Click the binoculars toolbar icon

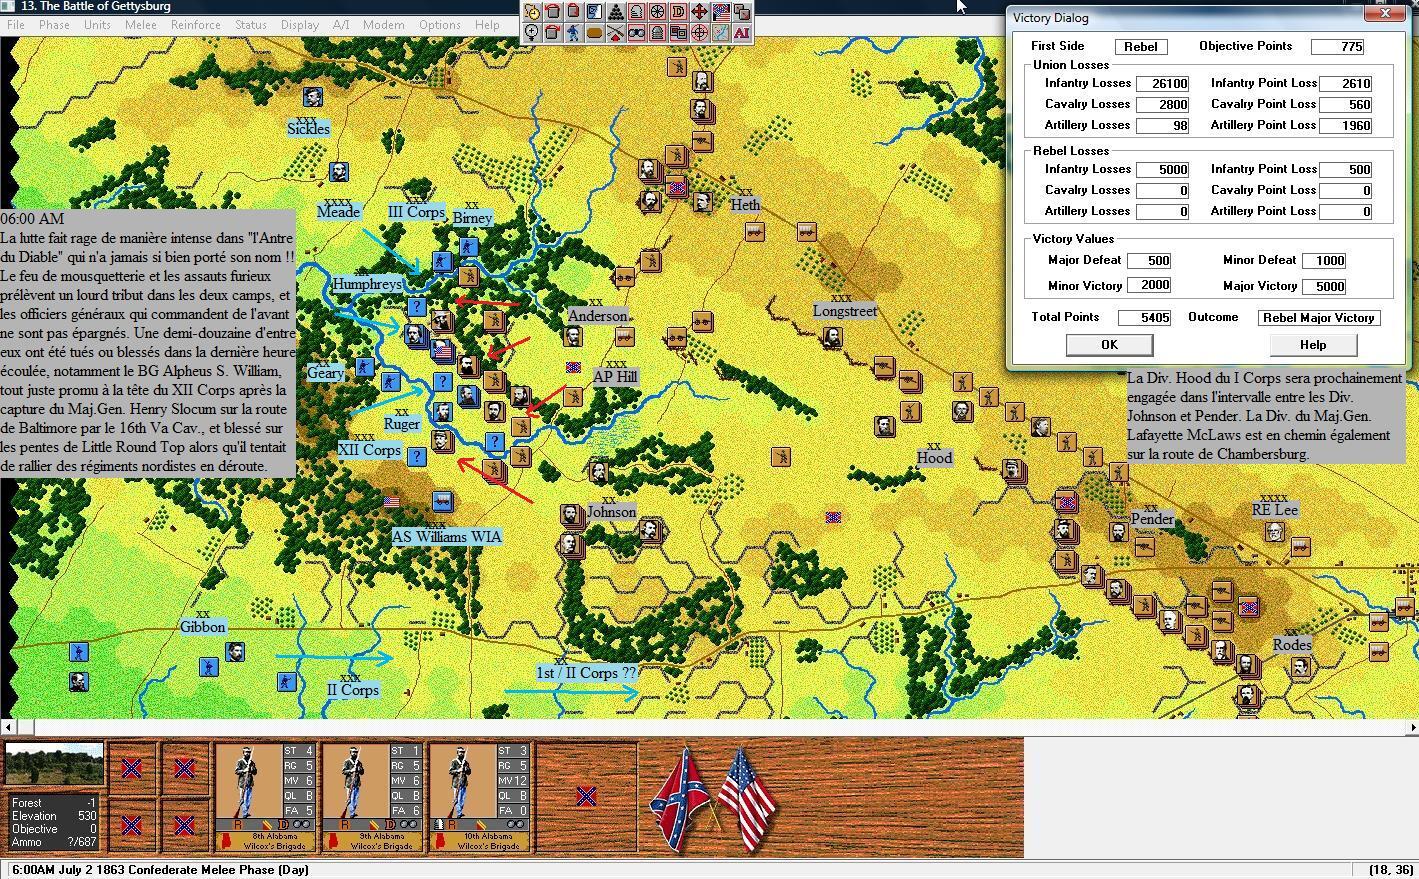pos(636,33)
